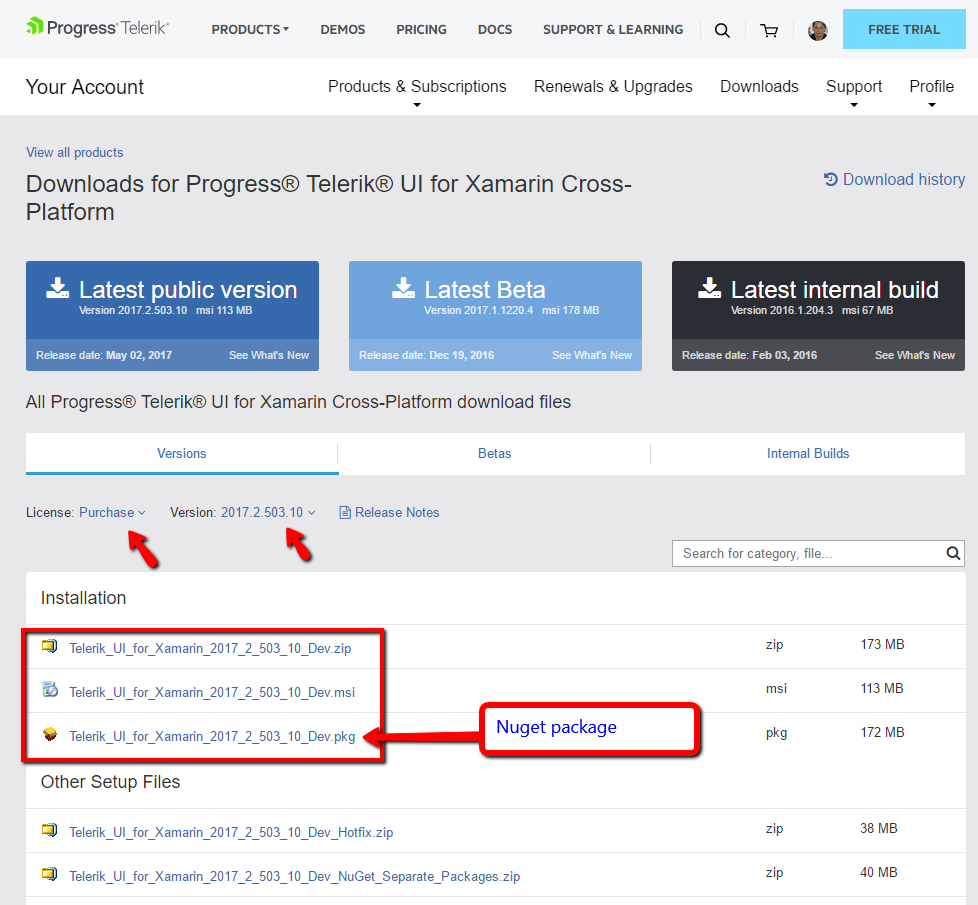Viewport: 978px width, 905px height.
Task: Click See What's New on Latest public version
Action: [269, 356]
